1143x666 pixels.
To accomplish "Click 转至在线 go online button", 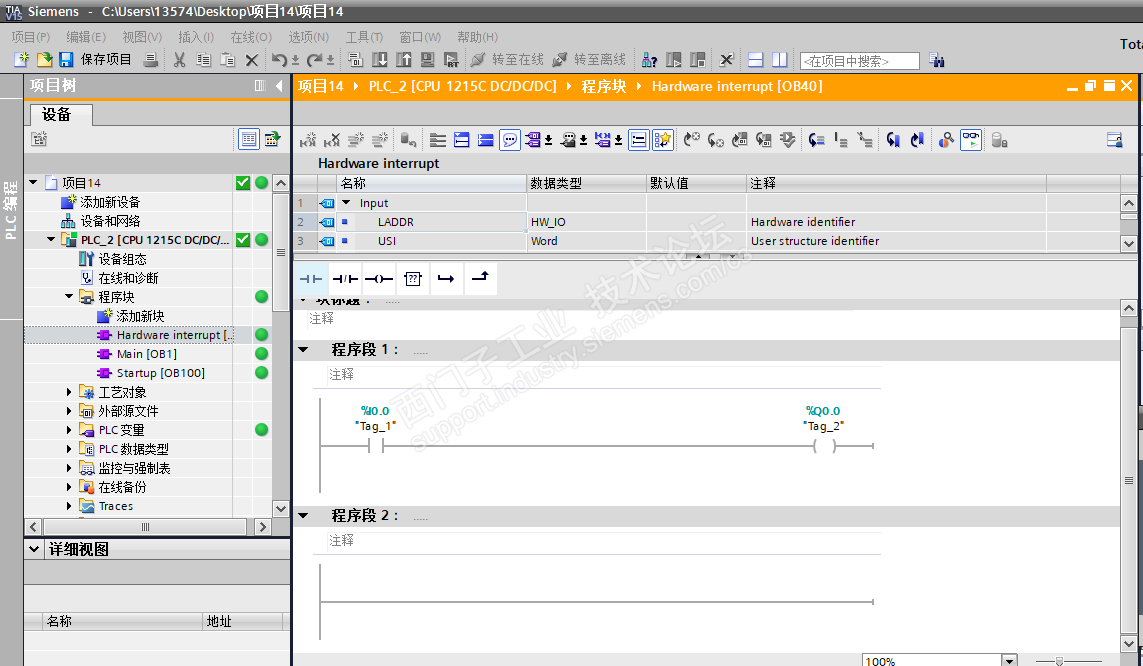I will click(507, 60).
